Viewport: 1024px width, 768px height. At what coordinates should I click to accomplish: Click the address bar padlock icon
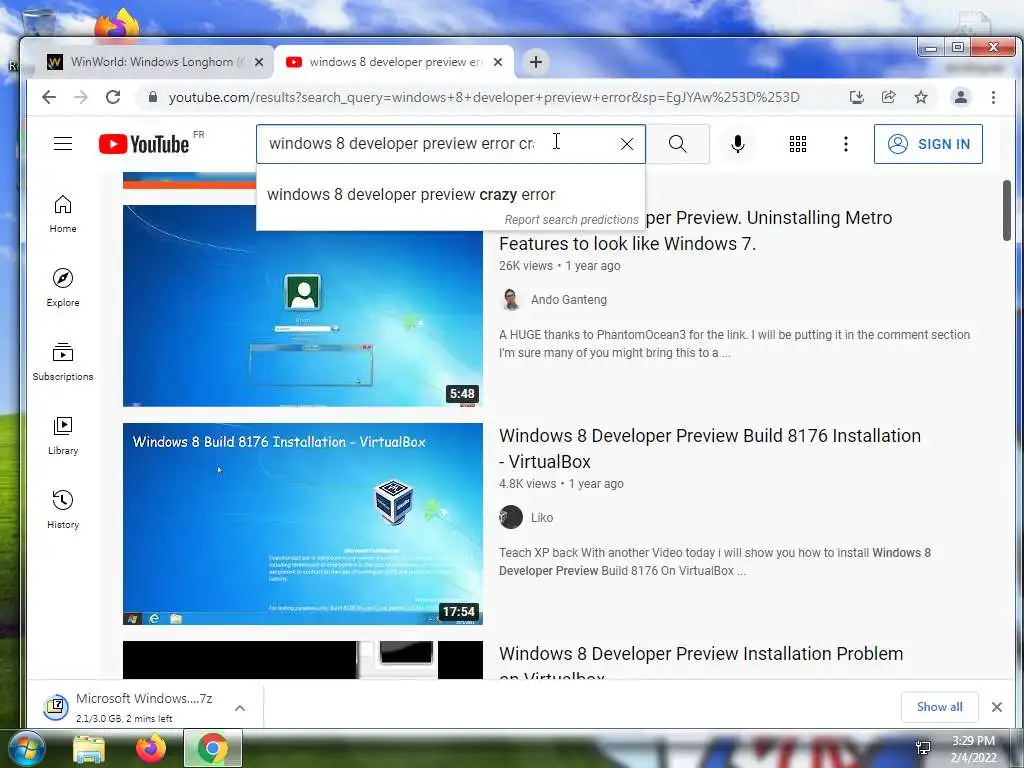click(153, 97)
